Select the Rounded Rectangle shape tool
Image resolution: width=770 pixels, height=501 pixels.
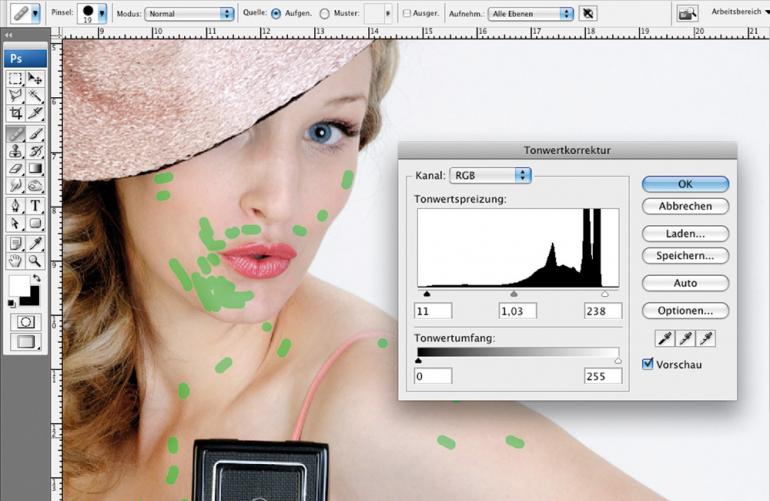point(35,223)
